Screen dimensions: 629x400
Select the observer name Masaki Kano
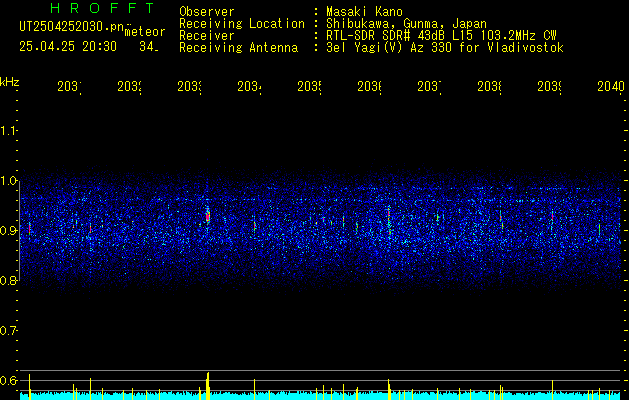(364, 12)
